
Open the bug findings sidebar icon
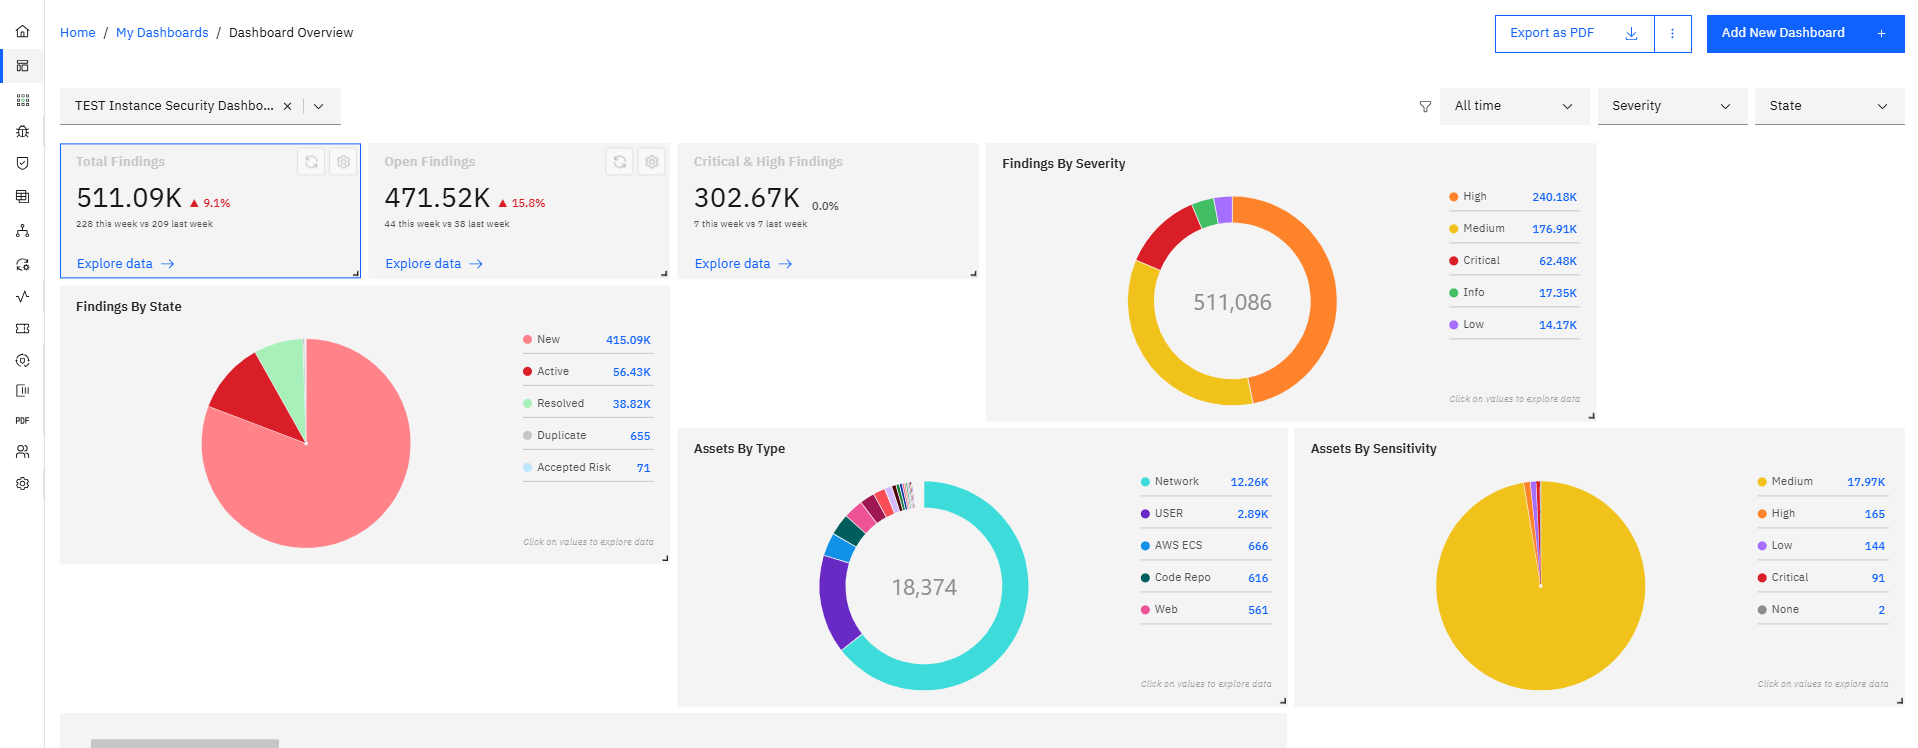[22, 131]
